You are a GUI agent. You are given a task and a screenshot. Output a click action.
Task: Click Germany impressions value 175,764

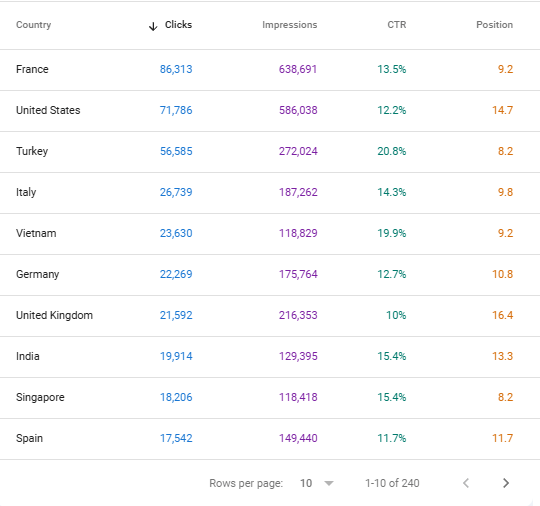point(298,274)
